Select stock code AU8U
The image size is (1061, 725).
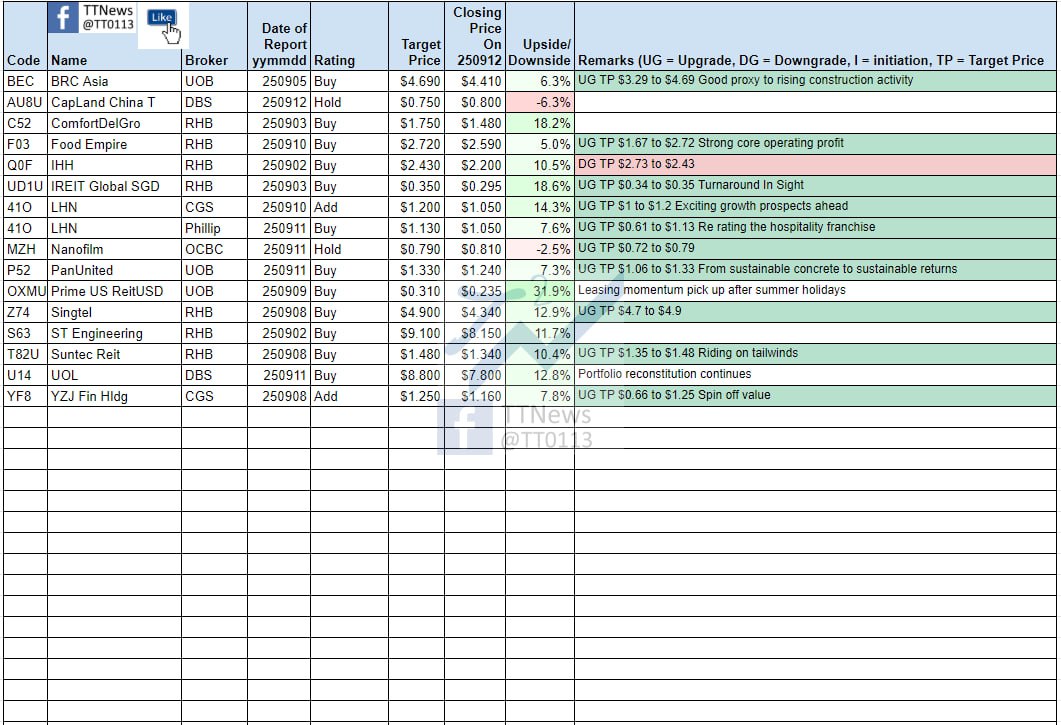[x=24, y=102]
